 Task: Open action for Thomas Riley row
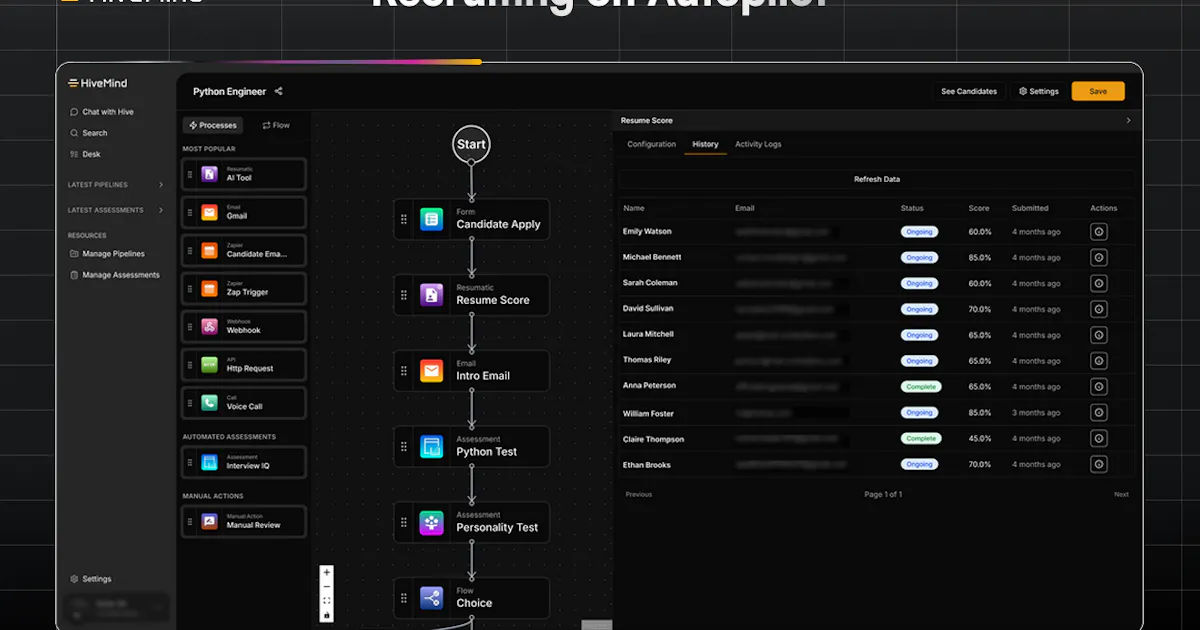[x=1099, y=361]
